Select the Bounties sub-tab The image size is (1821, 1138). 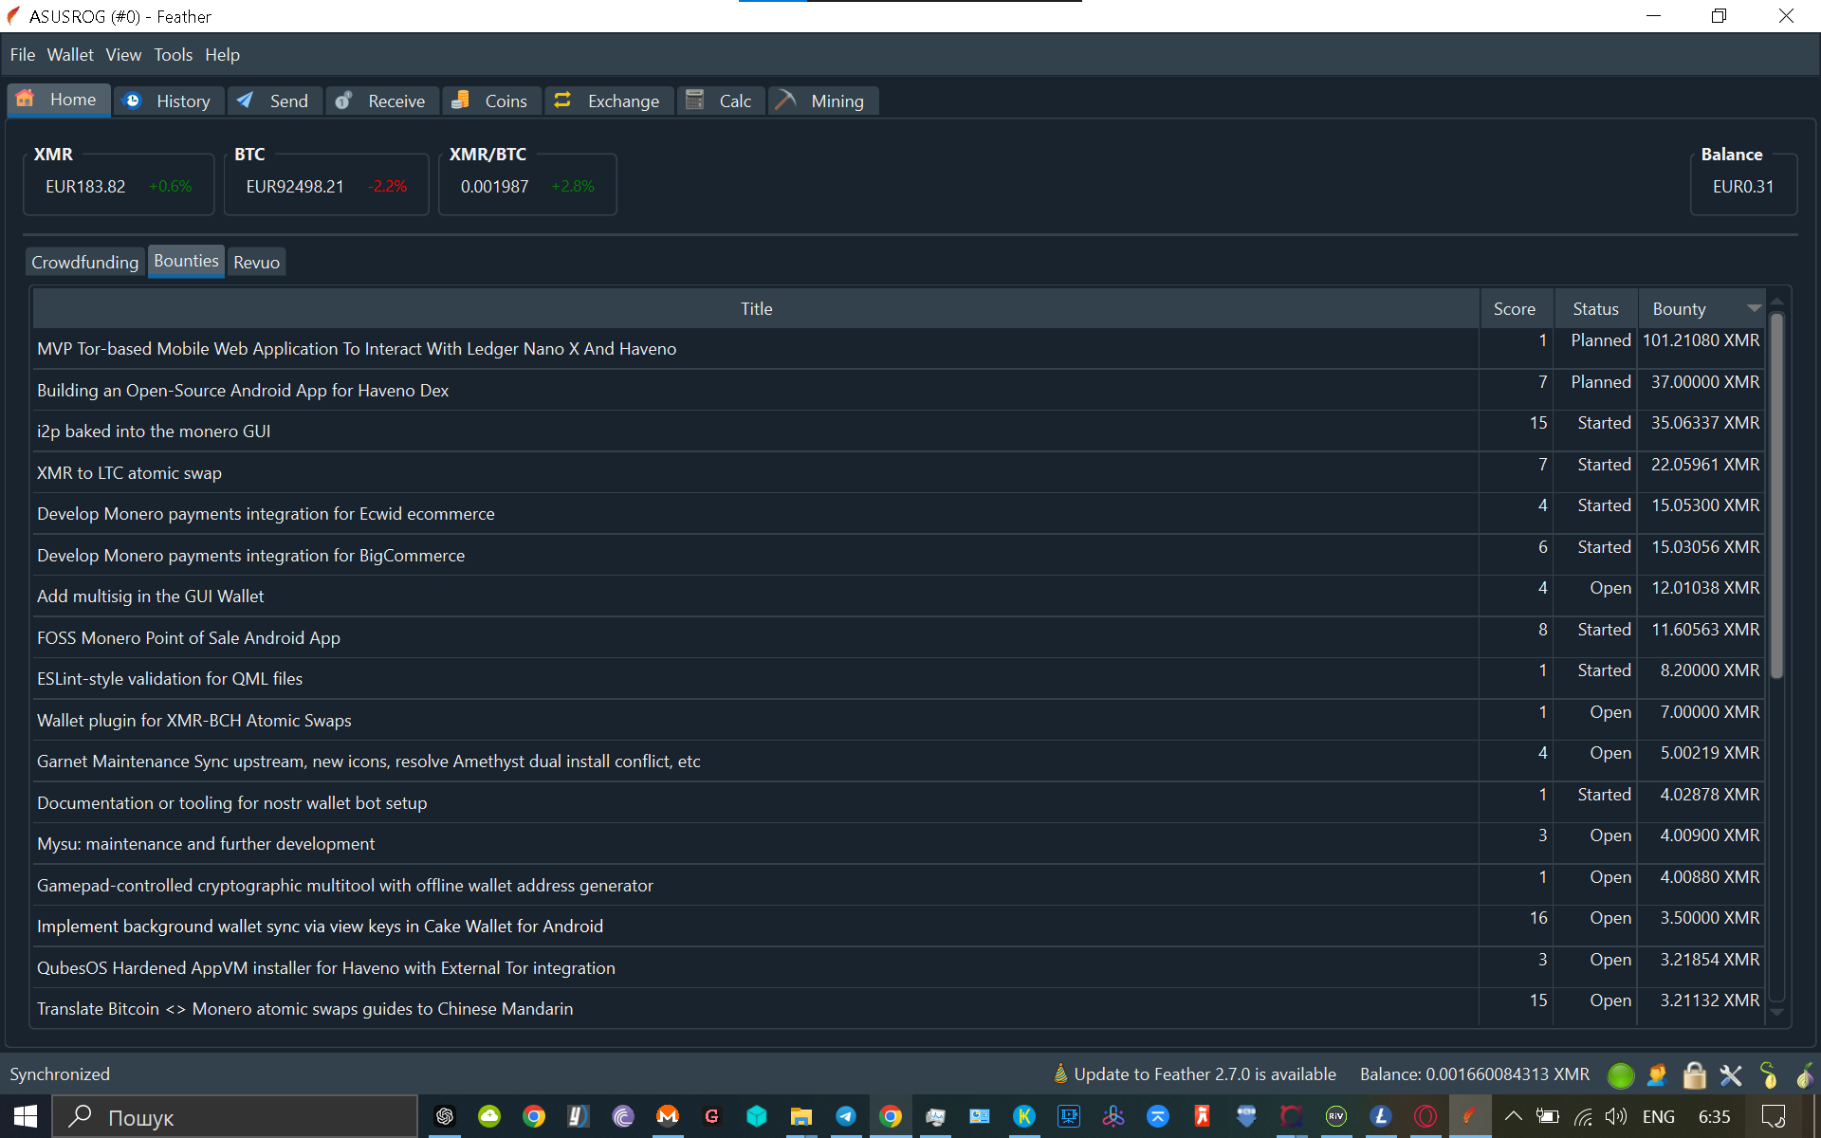(x=186, y=261)
